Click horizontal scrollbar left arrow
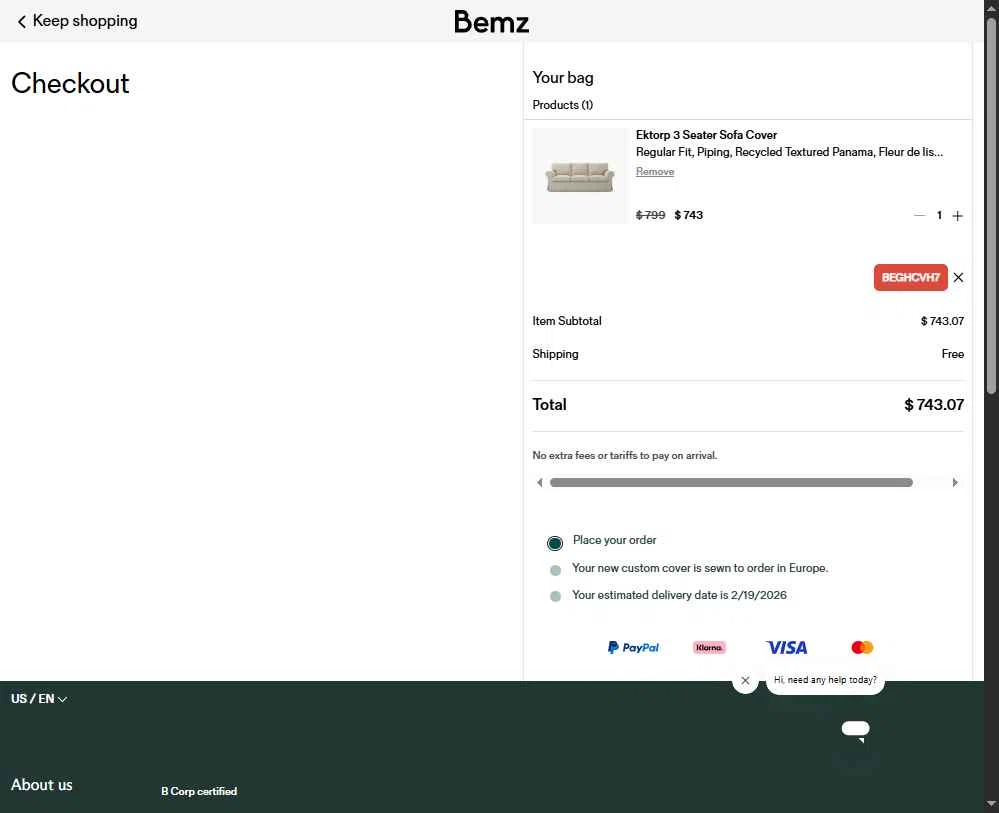Screen dimensions: 999x813 [540, 482]
